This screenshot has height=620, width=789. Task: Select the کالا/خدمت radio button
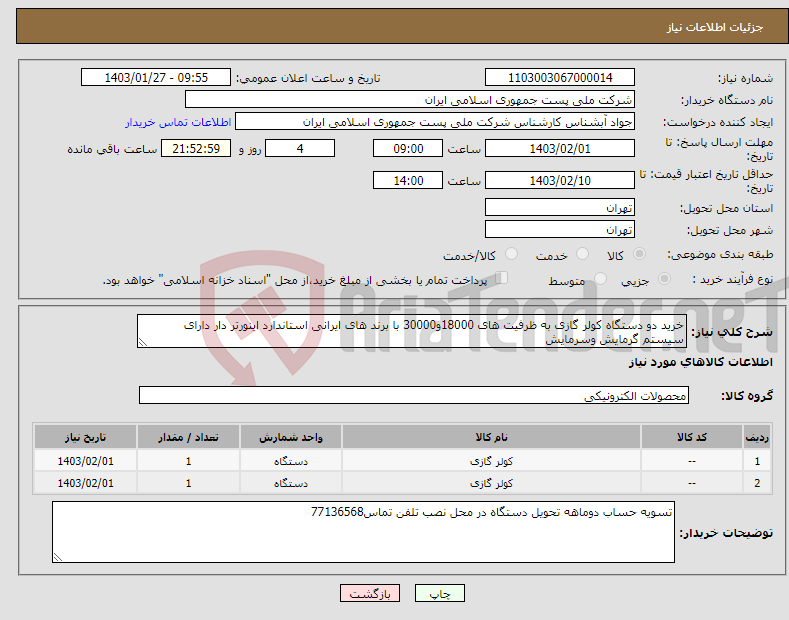point(511,254)
